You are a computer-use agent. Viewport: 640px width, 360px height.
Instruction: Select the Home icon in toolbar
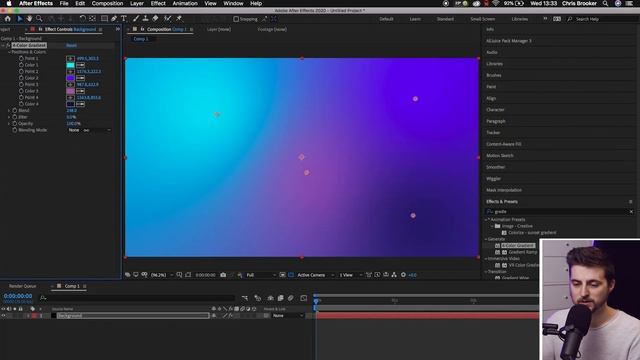pos(7,19)
